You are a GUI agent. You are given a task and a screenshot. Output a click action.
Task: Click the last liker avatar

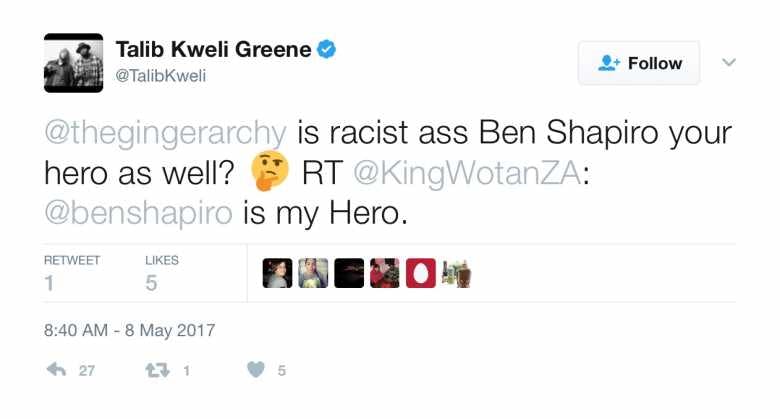[456, 273]
